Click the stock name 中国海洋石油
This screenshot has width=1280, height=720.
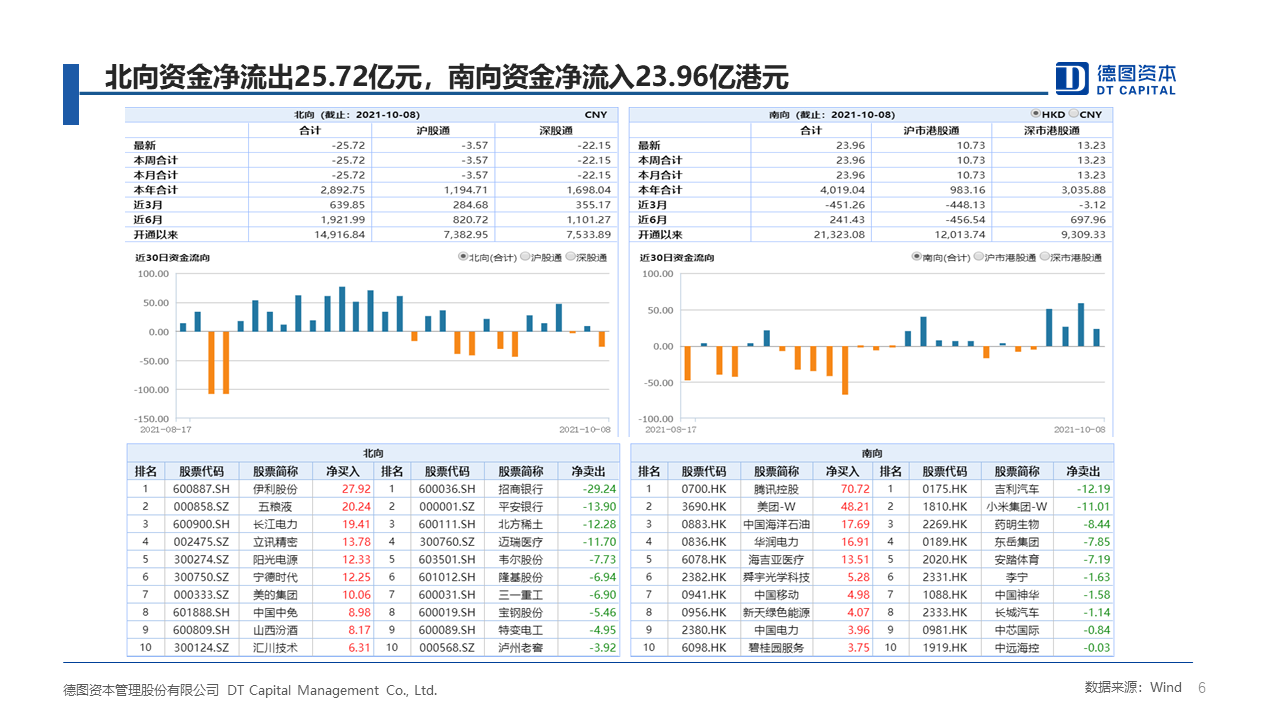click(x=777, y=524)
